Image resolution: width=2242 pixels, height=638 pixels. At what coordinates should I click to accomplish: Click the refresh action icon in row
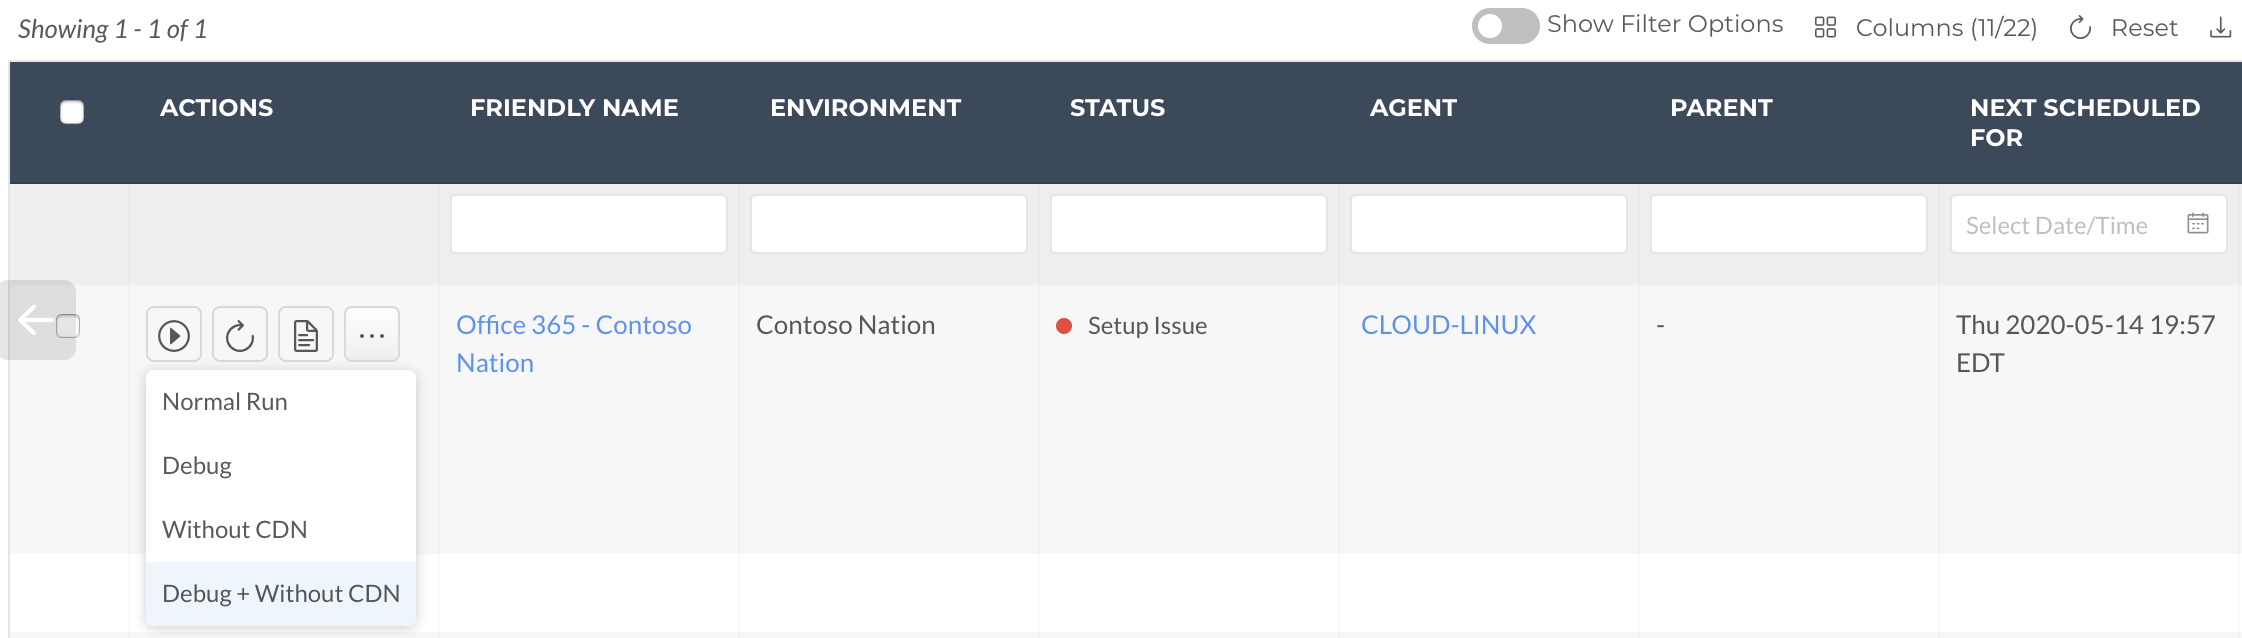[x=240, y=334]
